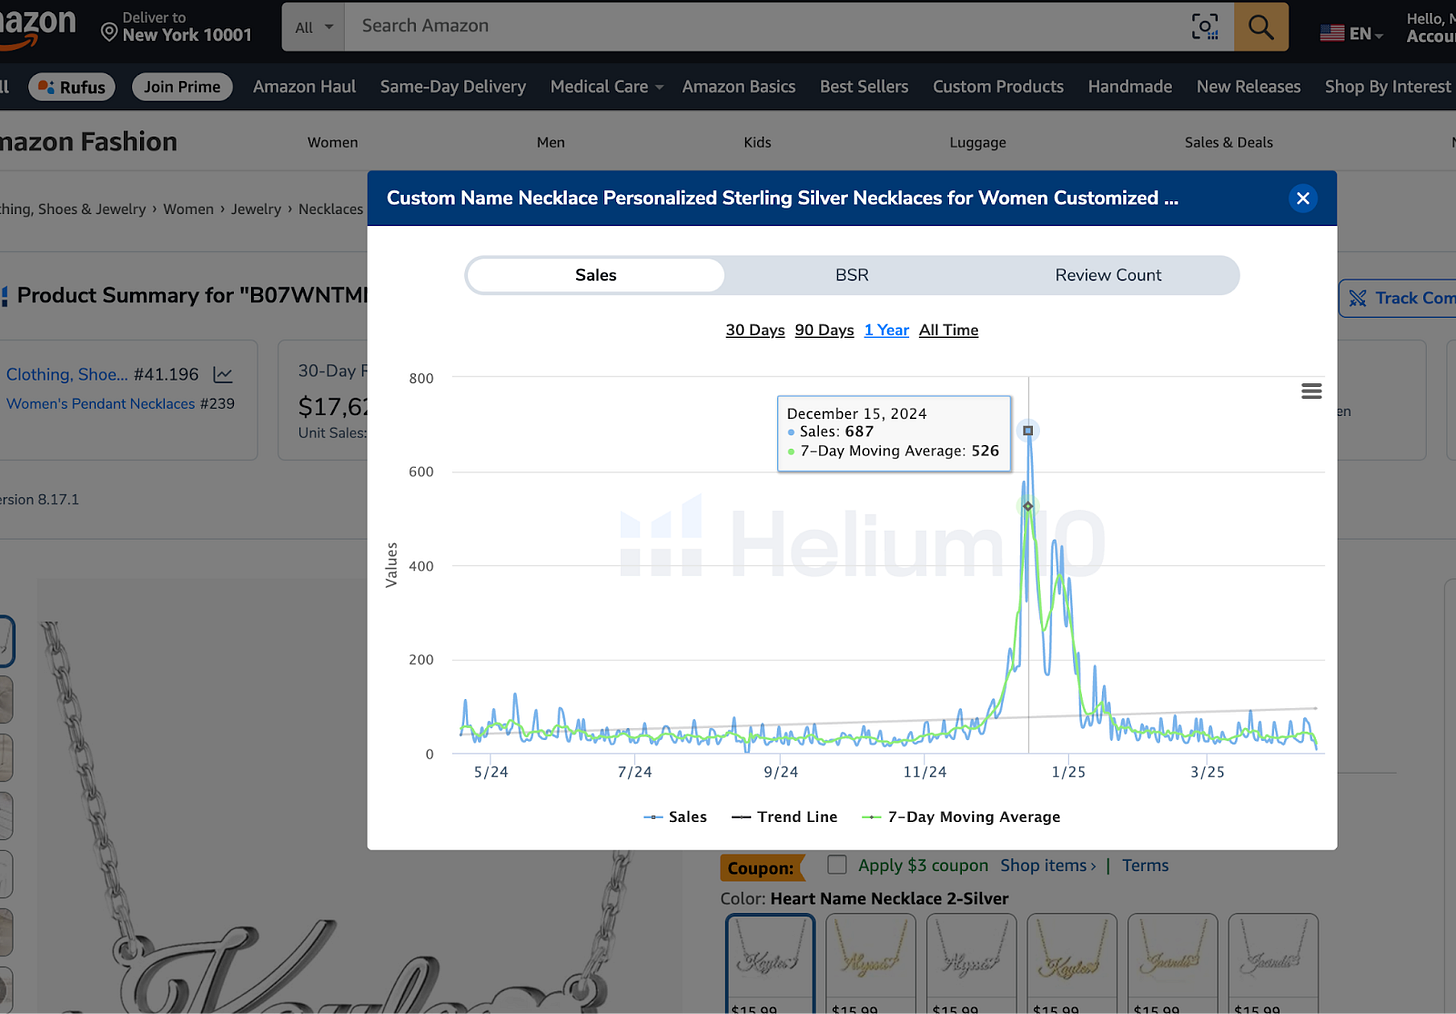The image size is (1456, 1014).
Task: Expand the Medical Care menu arrow
Action: click(x=659, y=88)
